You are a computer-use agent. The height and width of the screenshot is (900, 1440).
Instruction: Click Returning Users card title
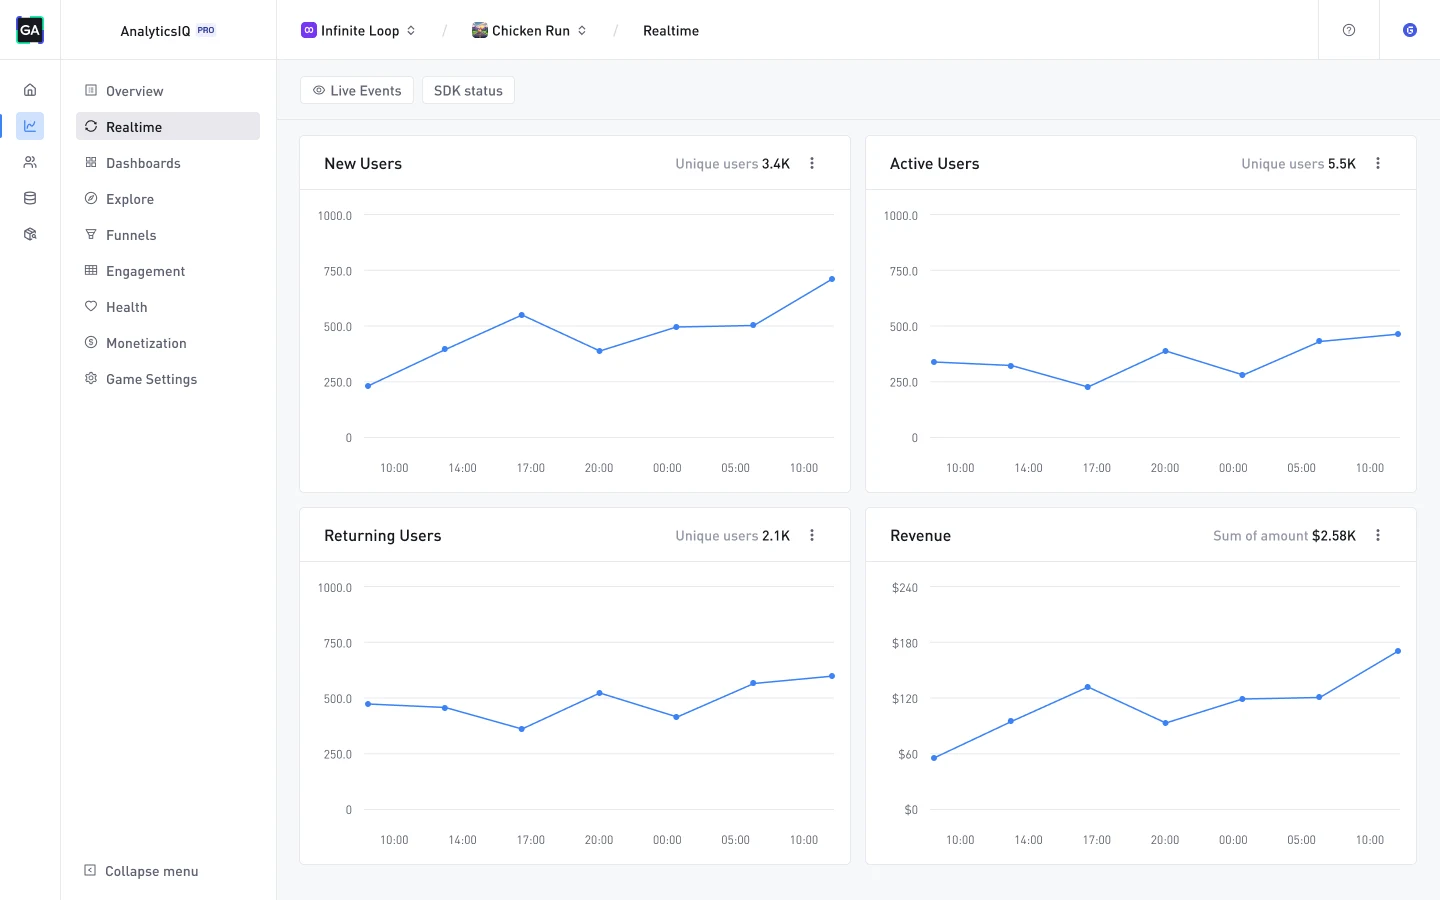point(383,535)
